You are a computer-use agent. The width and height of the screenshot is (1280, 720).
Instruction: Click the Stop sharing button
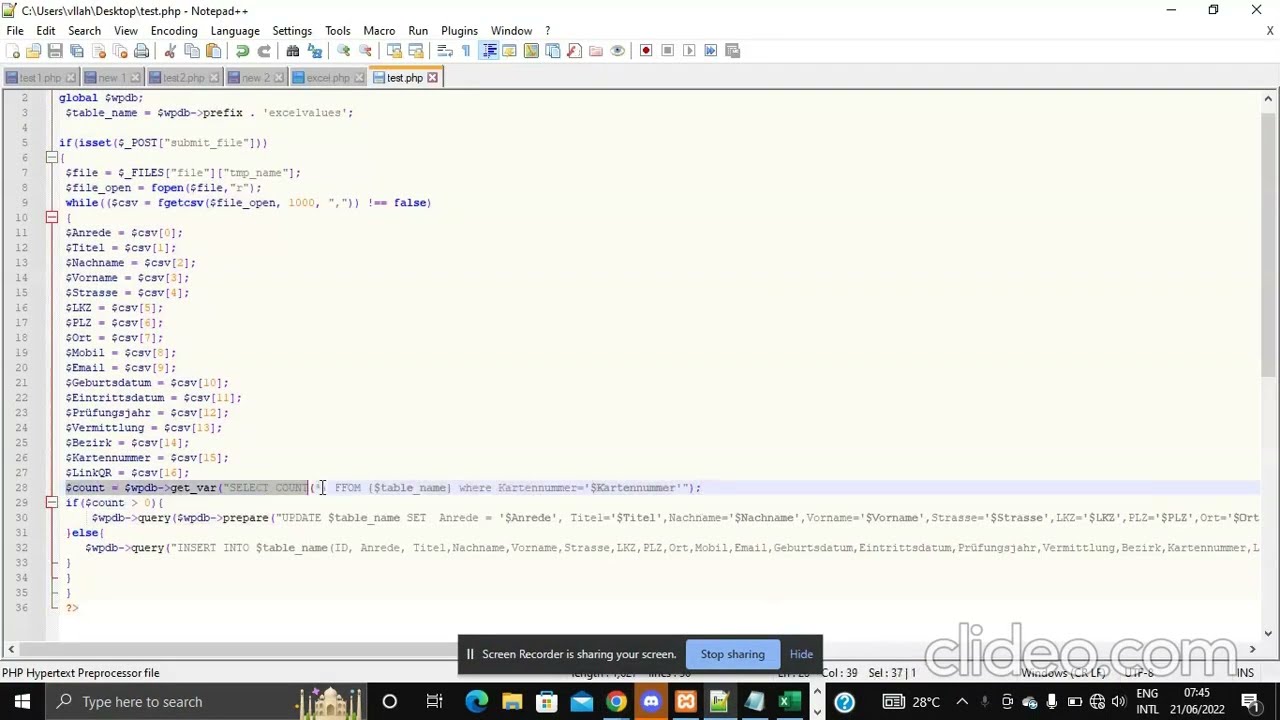point(732,654)
